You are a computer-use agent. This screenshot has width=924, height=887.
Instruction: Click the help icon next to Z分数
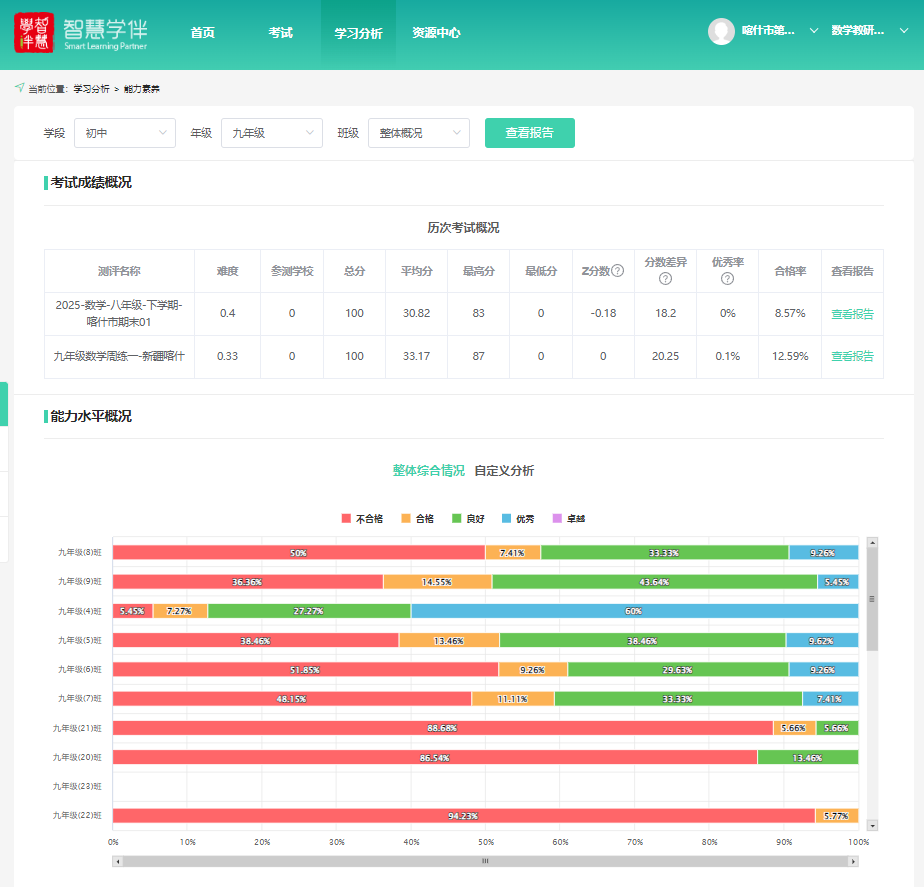[x=618, y=271]
